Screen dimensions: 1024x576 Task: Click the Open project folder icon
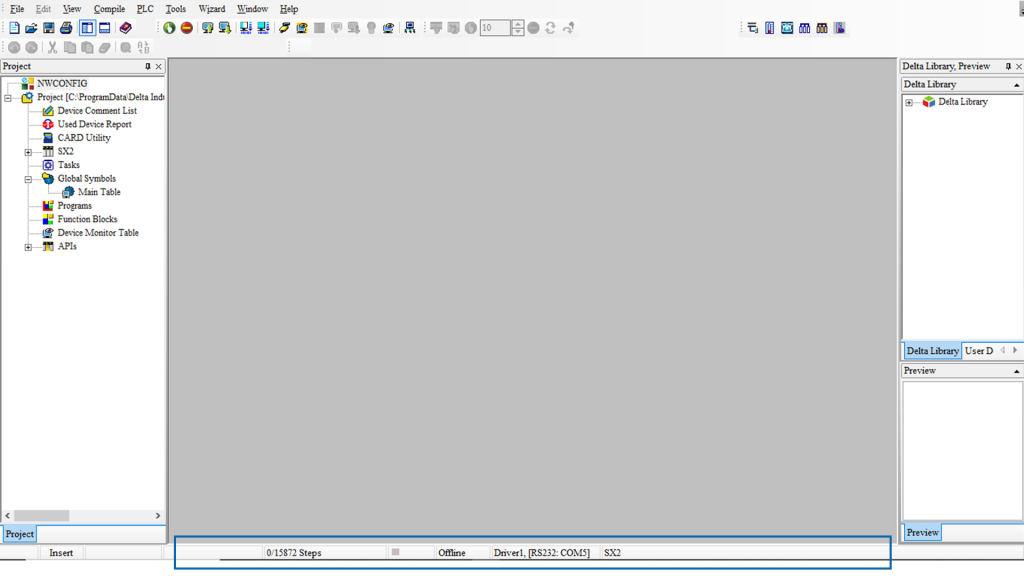[31, 28]
